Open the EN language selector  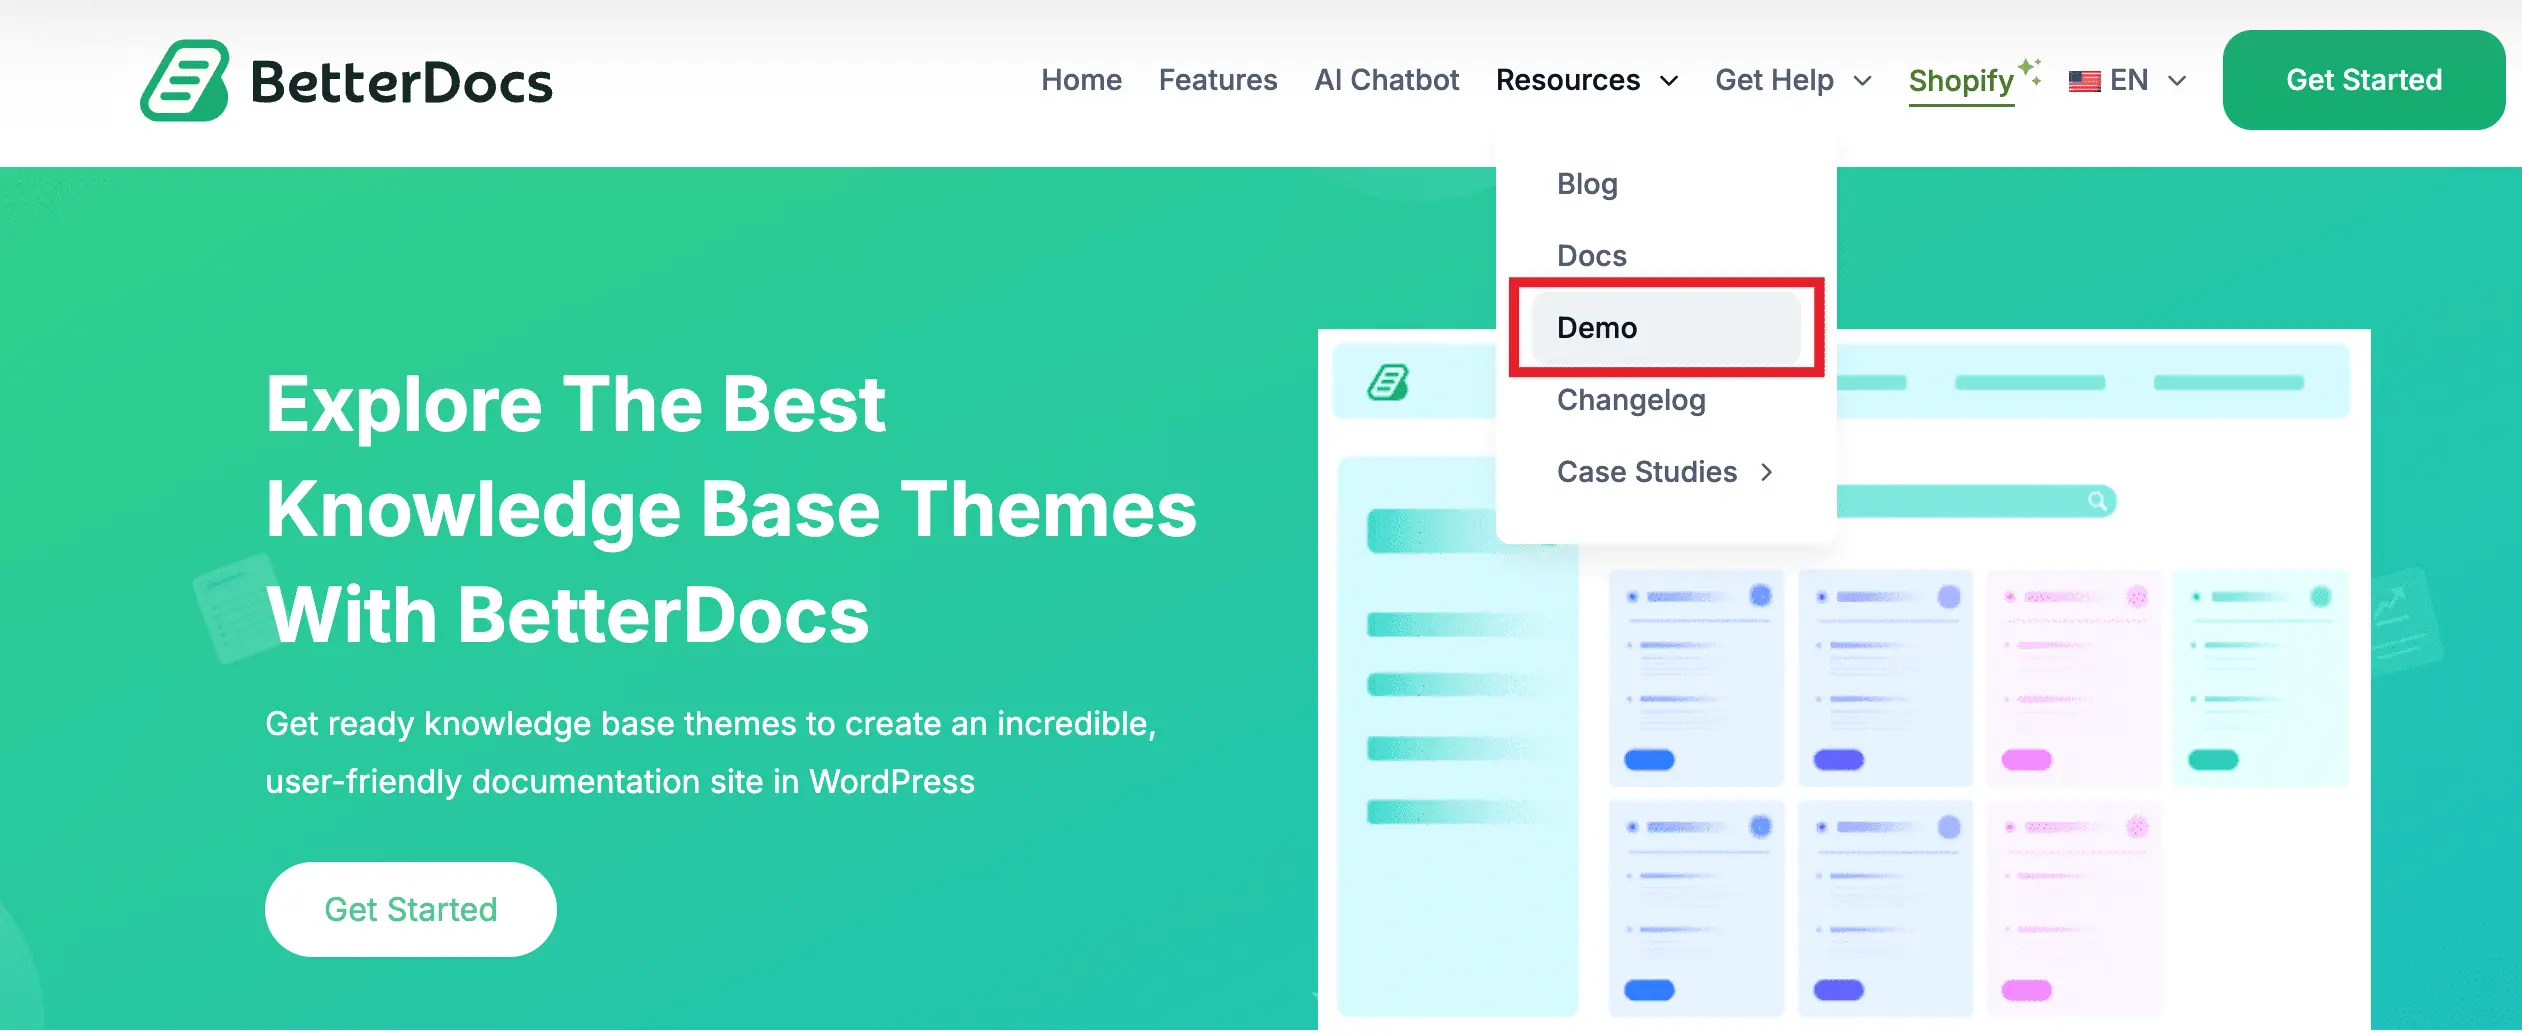click(x=2128, y=80)
